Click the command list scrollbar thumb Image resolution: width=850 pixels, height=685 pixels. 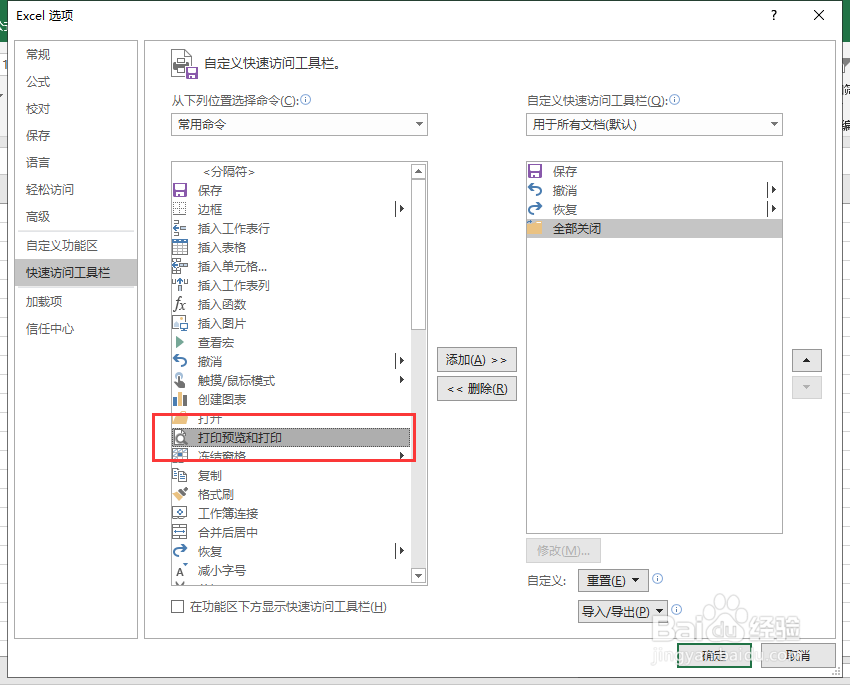click(x=418, y=255)
